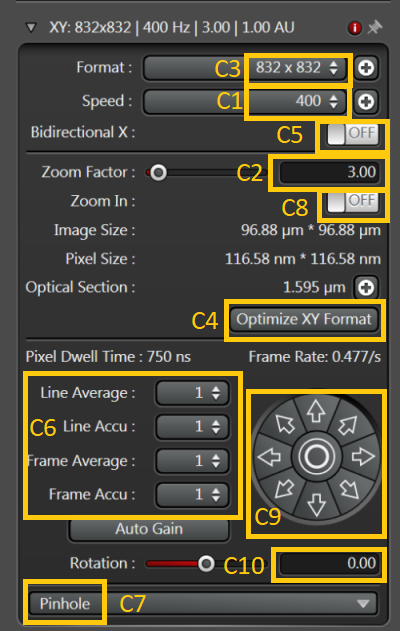Click the Pinhole tab label
The width and height of the screenshot is (400, 631).
point(65,603)
